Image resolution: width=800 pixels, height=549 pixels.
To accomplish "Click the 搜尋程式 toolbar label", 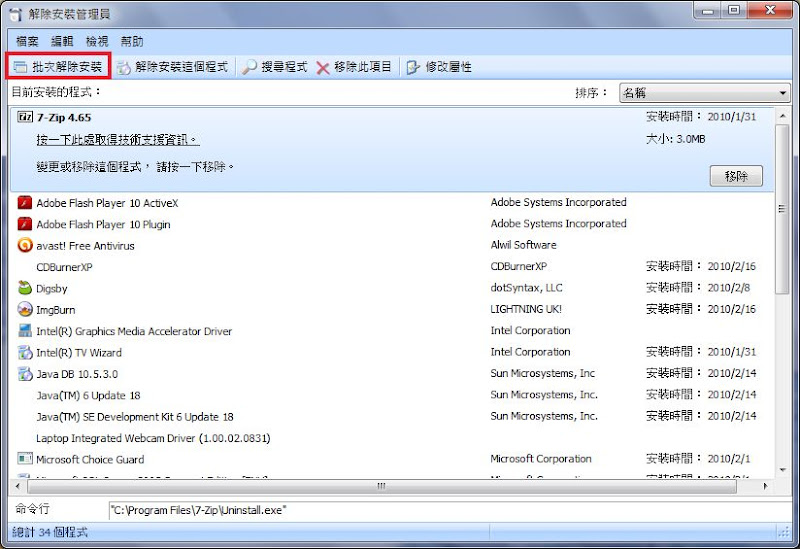I will point(284,67).
